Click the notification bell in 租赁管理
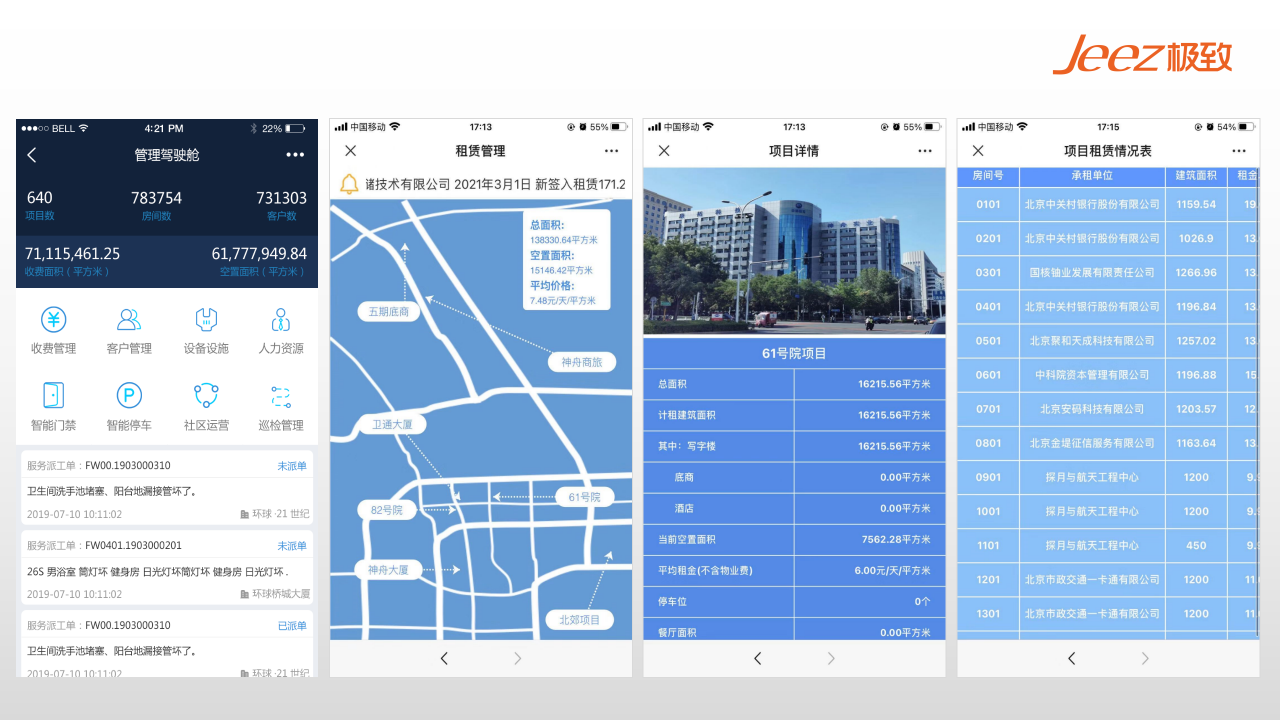The image size is (1280, 720). click(x=349, y=184)
